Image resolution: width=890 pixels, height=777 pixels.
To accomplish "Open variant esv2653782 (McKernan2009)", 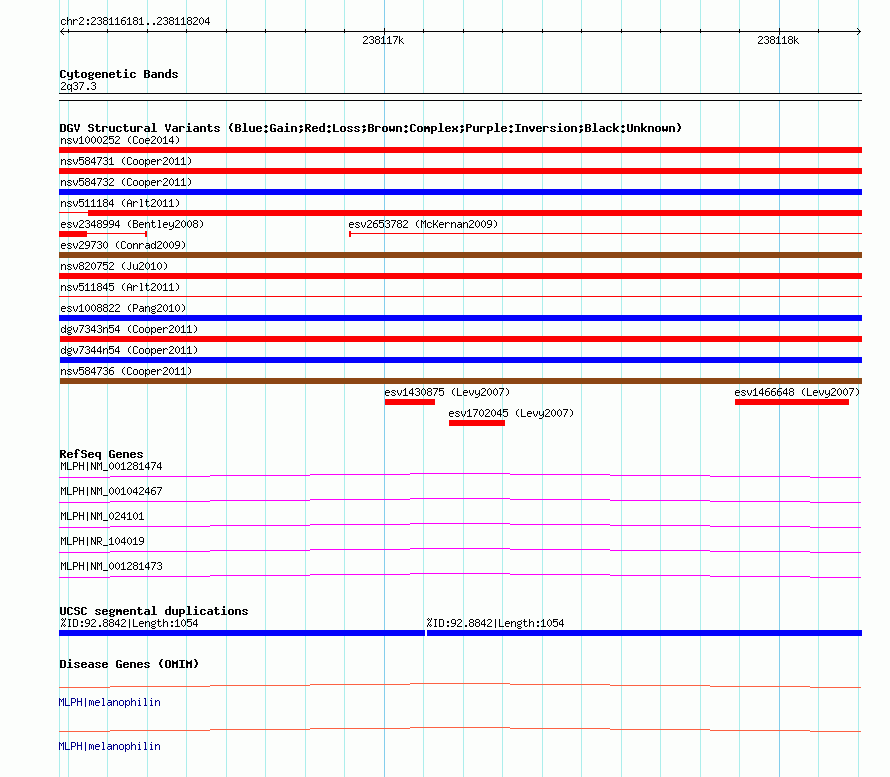I will coord(423,224).
